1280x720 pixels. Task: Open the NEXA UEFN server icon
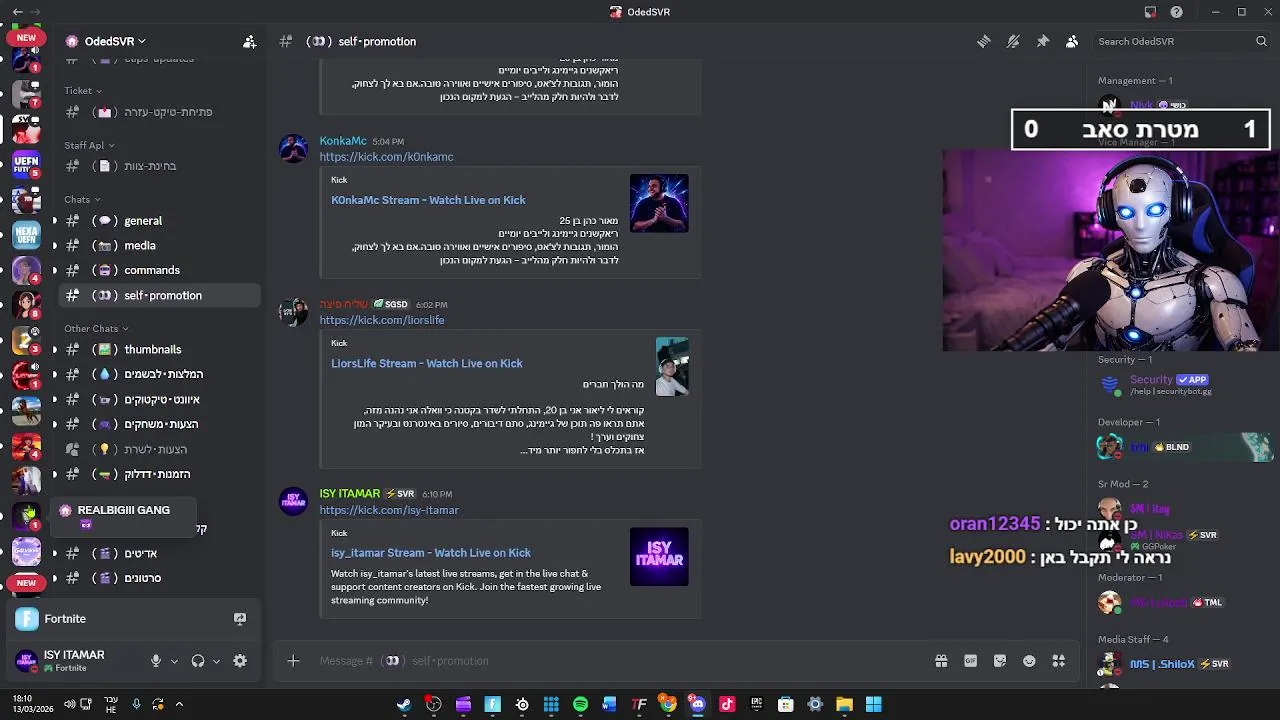coord(26,235)
